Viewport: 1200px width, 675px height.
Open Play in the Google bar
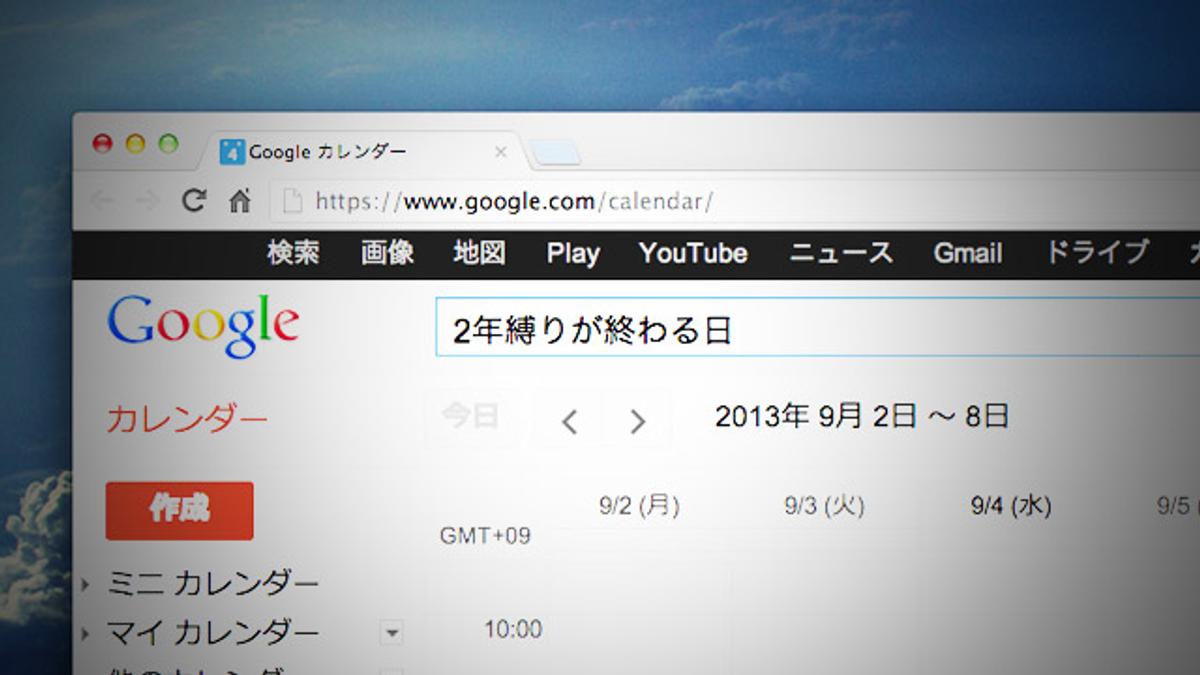[573, 254]
